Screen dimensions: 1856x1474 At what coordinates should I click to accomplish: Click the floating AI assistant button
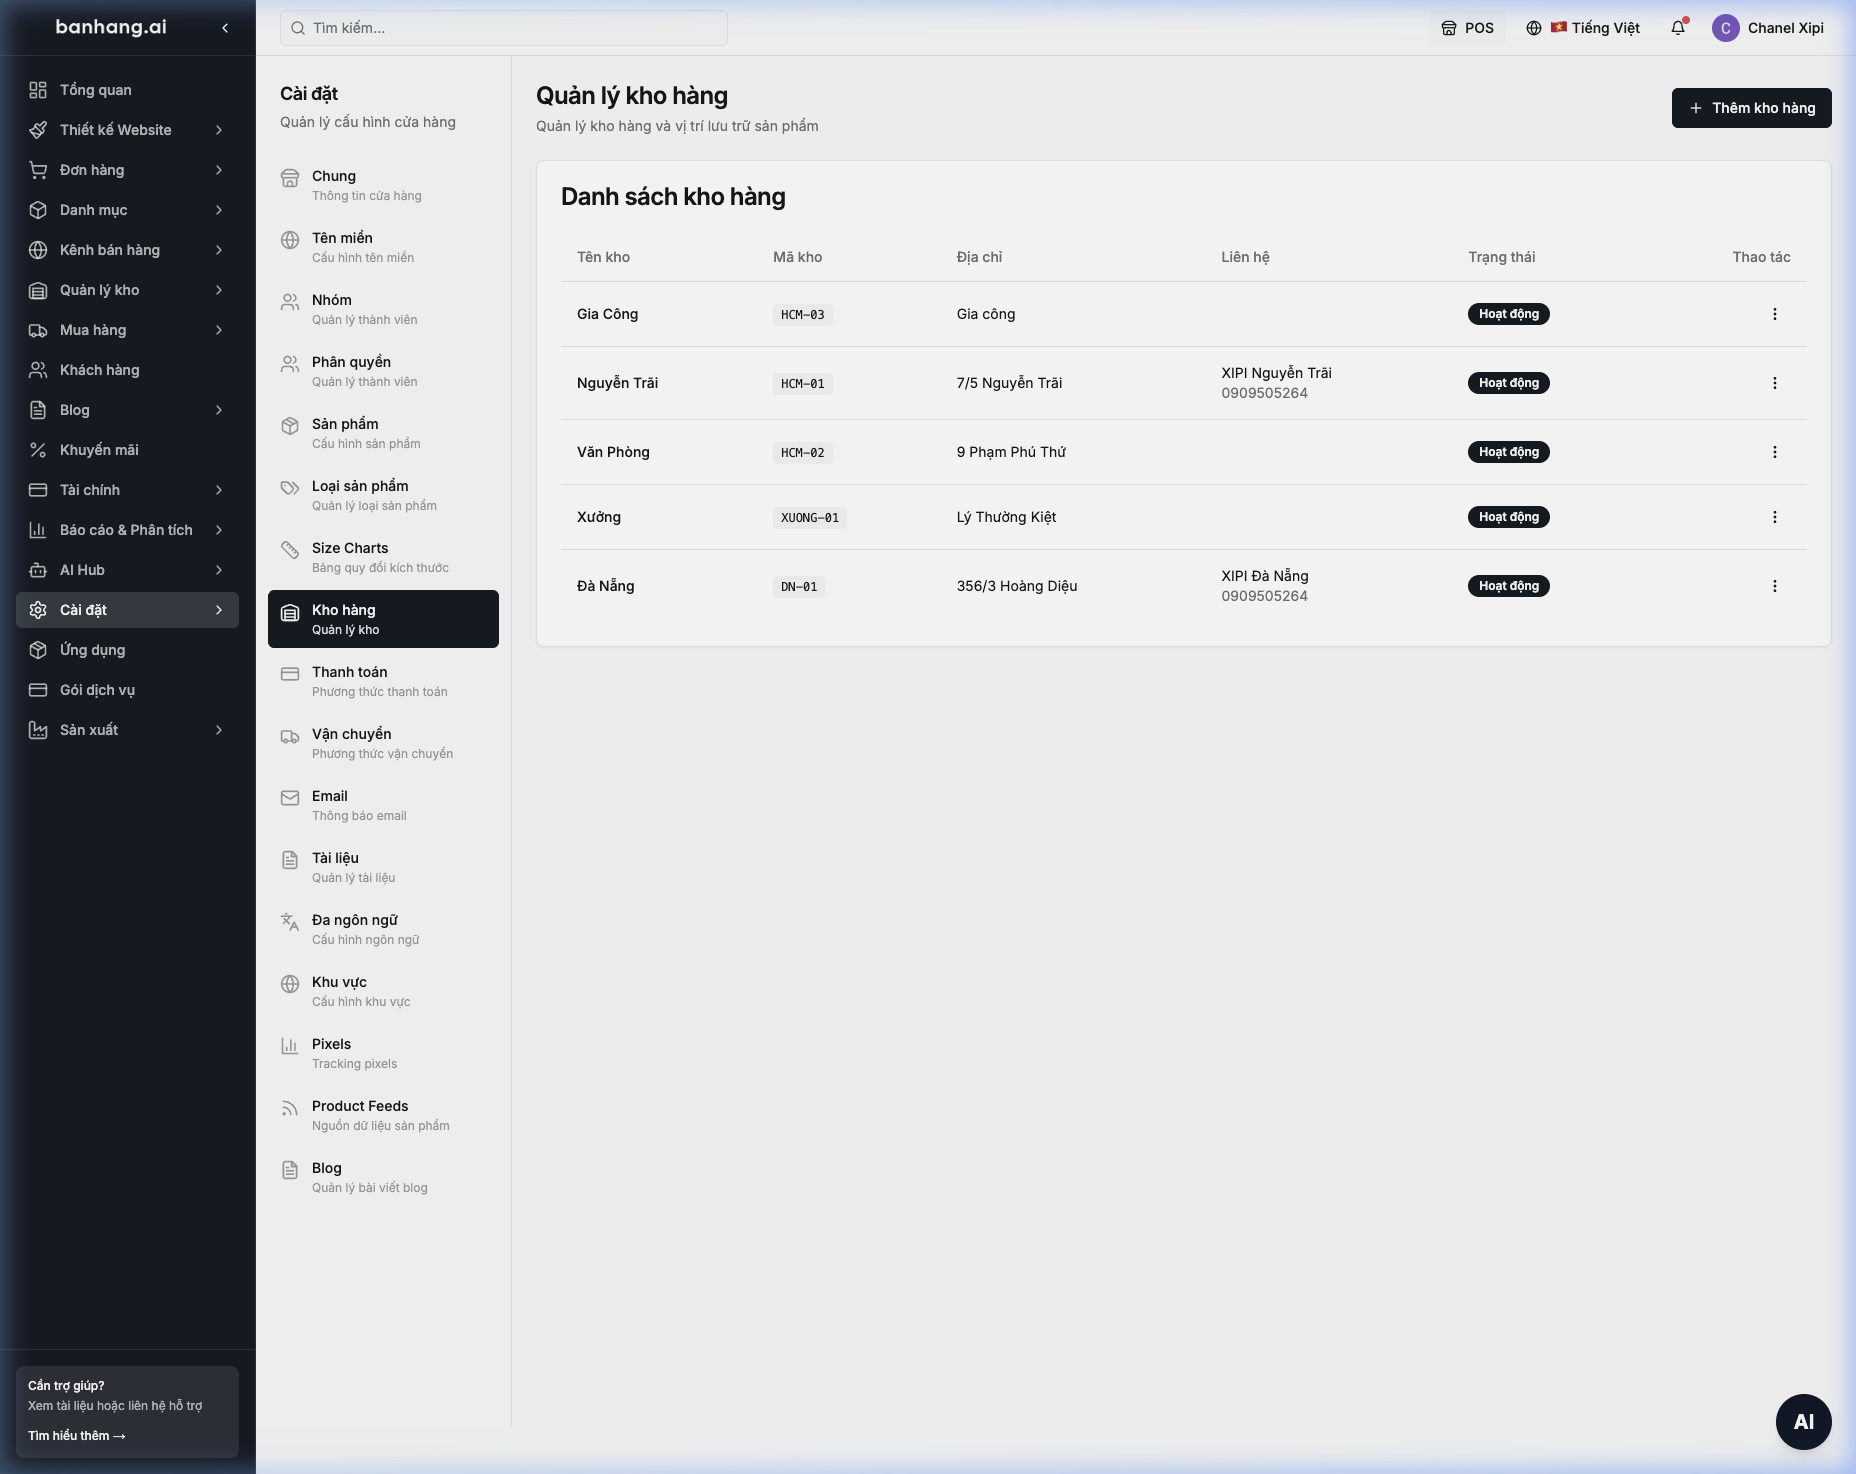coord(1803,1421)
